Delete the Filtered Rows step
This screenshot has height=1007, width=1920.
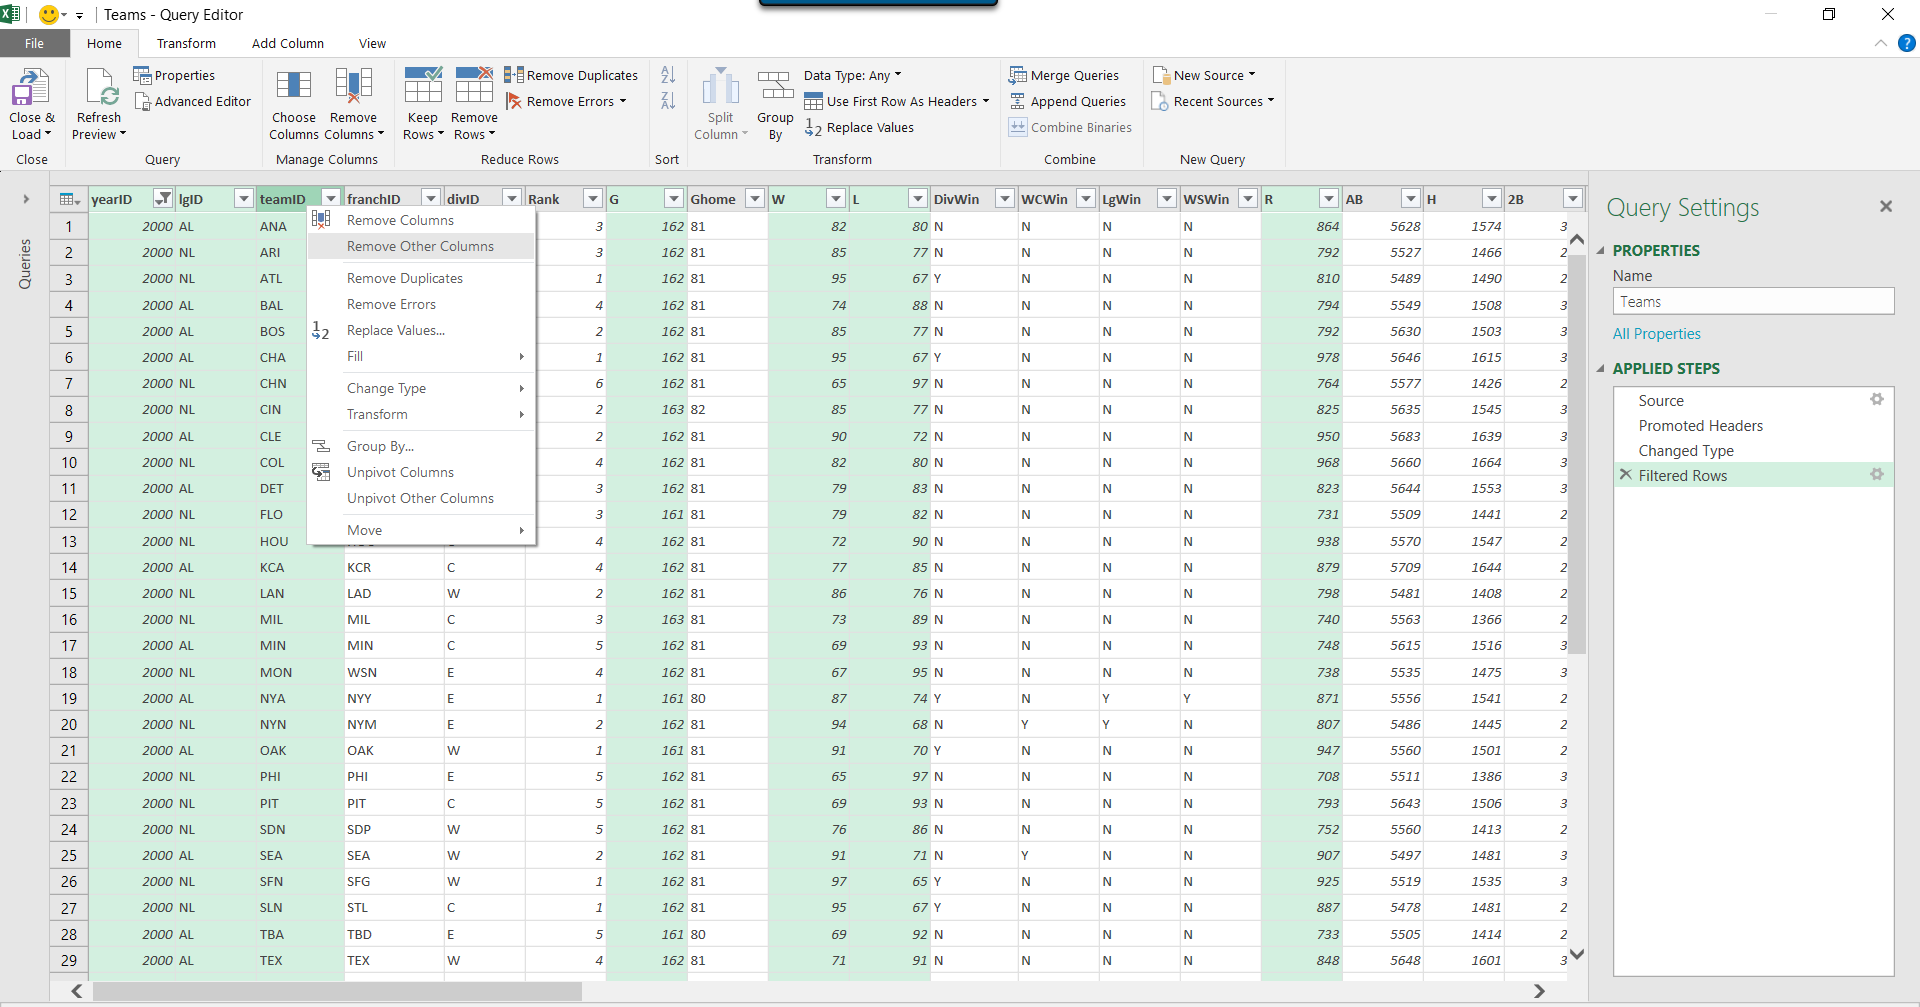pos(1626,475)
